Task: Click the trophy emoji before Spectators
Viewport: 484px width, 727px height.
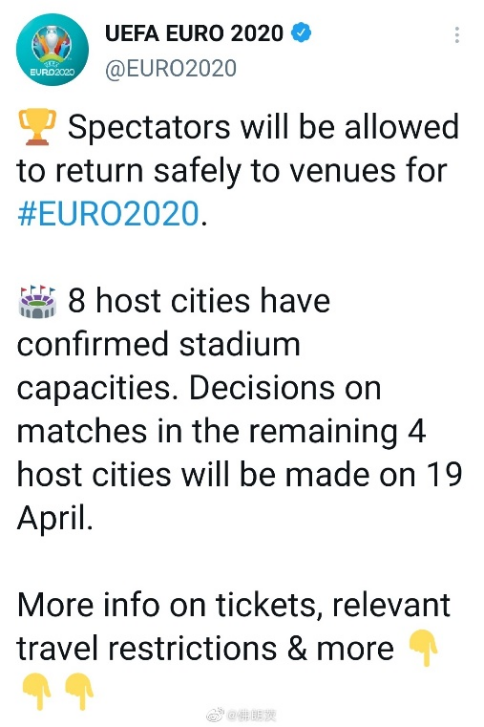Action: pyautogui.click(x=37, y=127)
